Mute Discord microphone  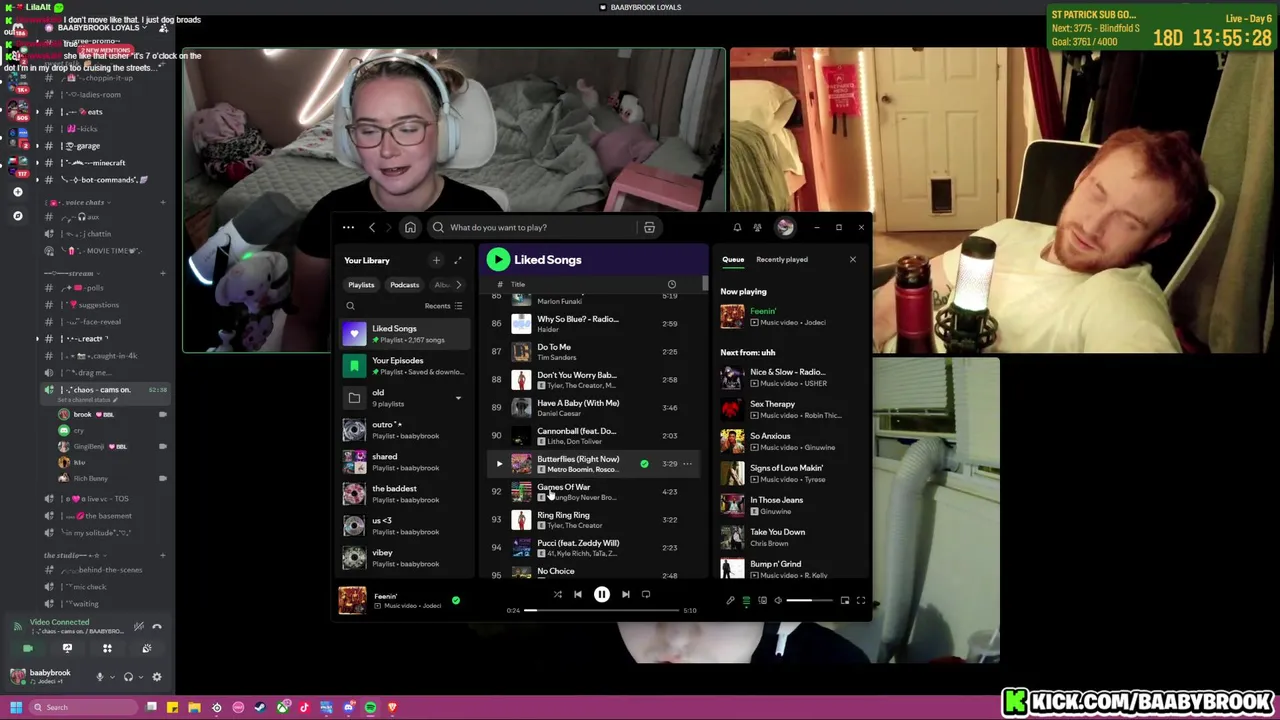[99, 677]
